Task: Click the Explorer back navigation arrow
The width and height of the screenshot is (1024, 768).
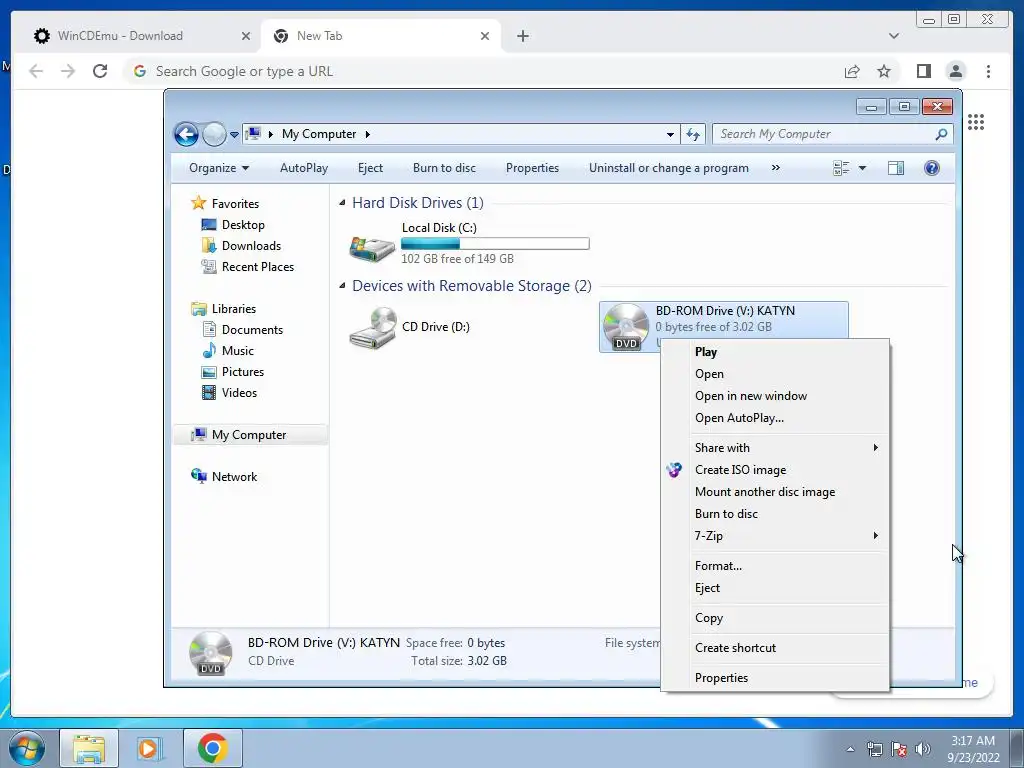Action: pos(186,135)
